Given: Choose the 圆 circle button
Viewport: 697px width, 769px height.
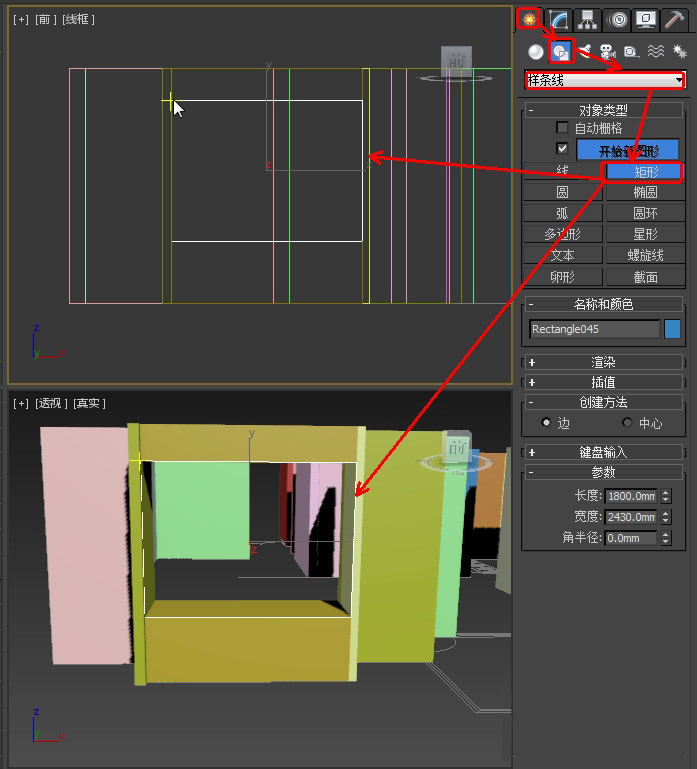Looking at the screenshot, I should click(563, 192).
